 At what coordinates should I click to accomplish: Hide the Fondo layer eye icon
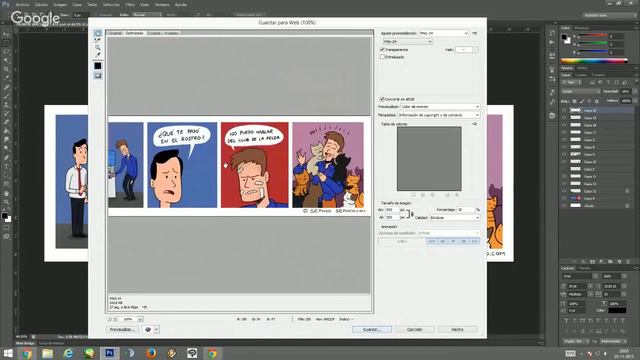(564, 206)
